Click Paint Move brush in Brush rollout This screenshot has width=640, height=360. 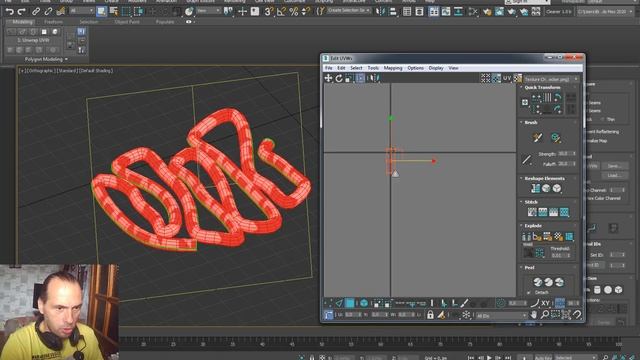click(538, 138)
